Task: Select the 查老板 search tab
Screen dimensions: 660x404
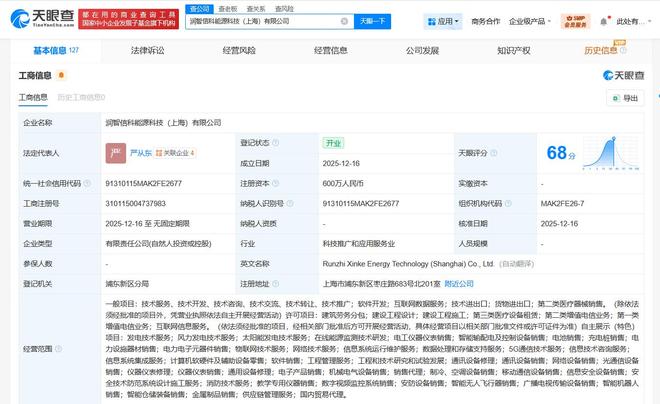Action: tap(228, 9)
